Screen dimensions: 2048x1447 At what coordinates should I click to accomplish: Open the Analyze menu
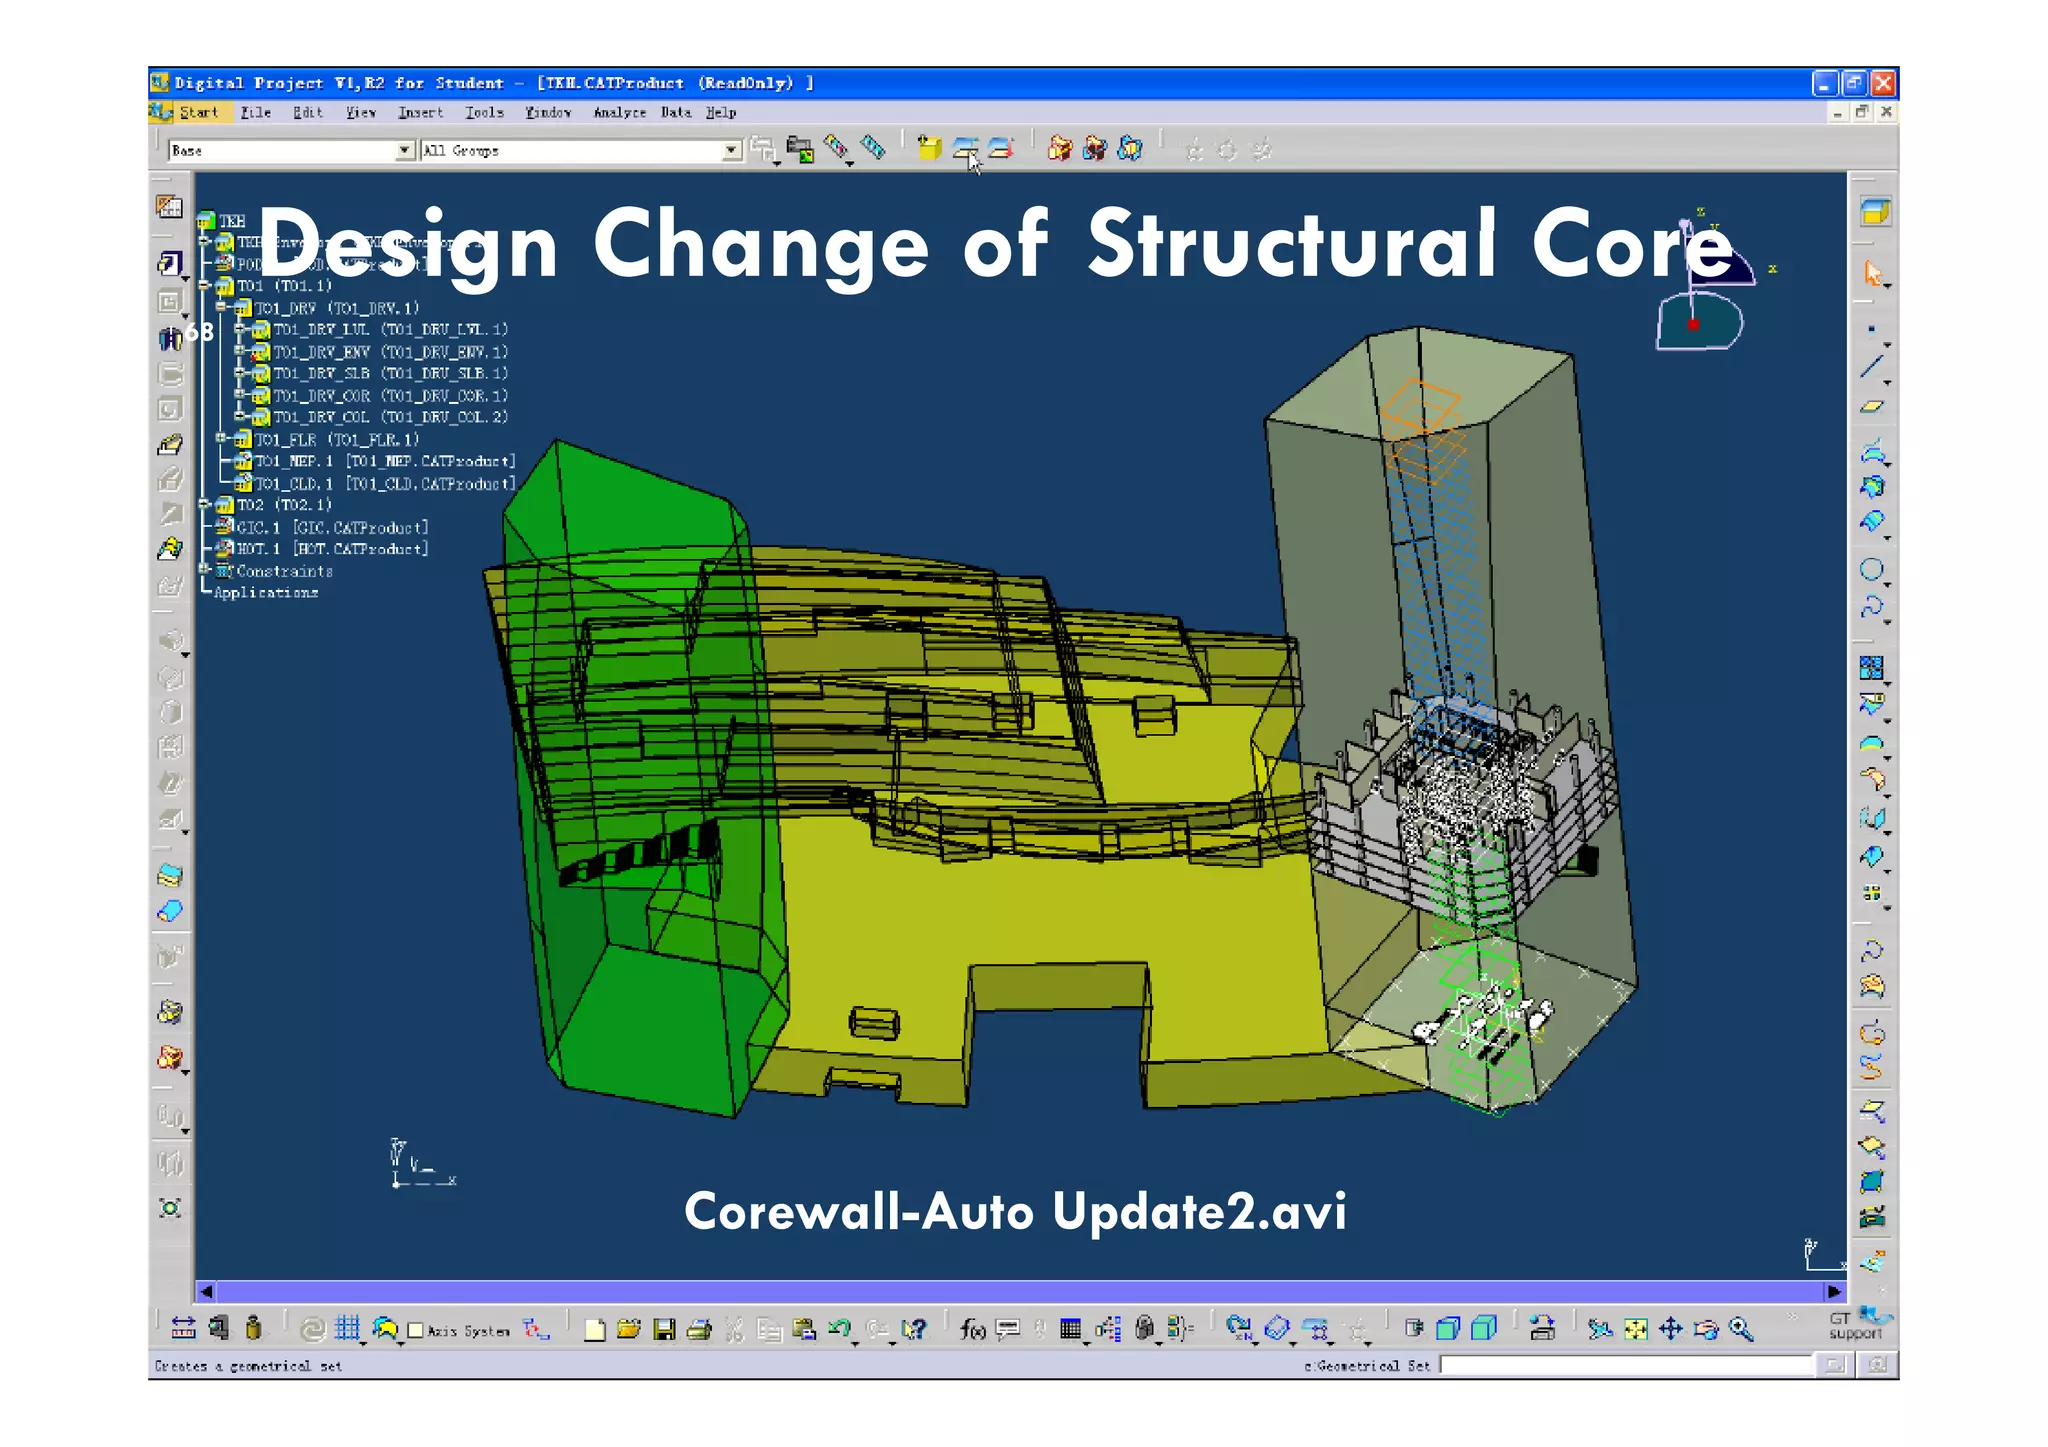(x=620, y=112)
